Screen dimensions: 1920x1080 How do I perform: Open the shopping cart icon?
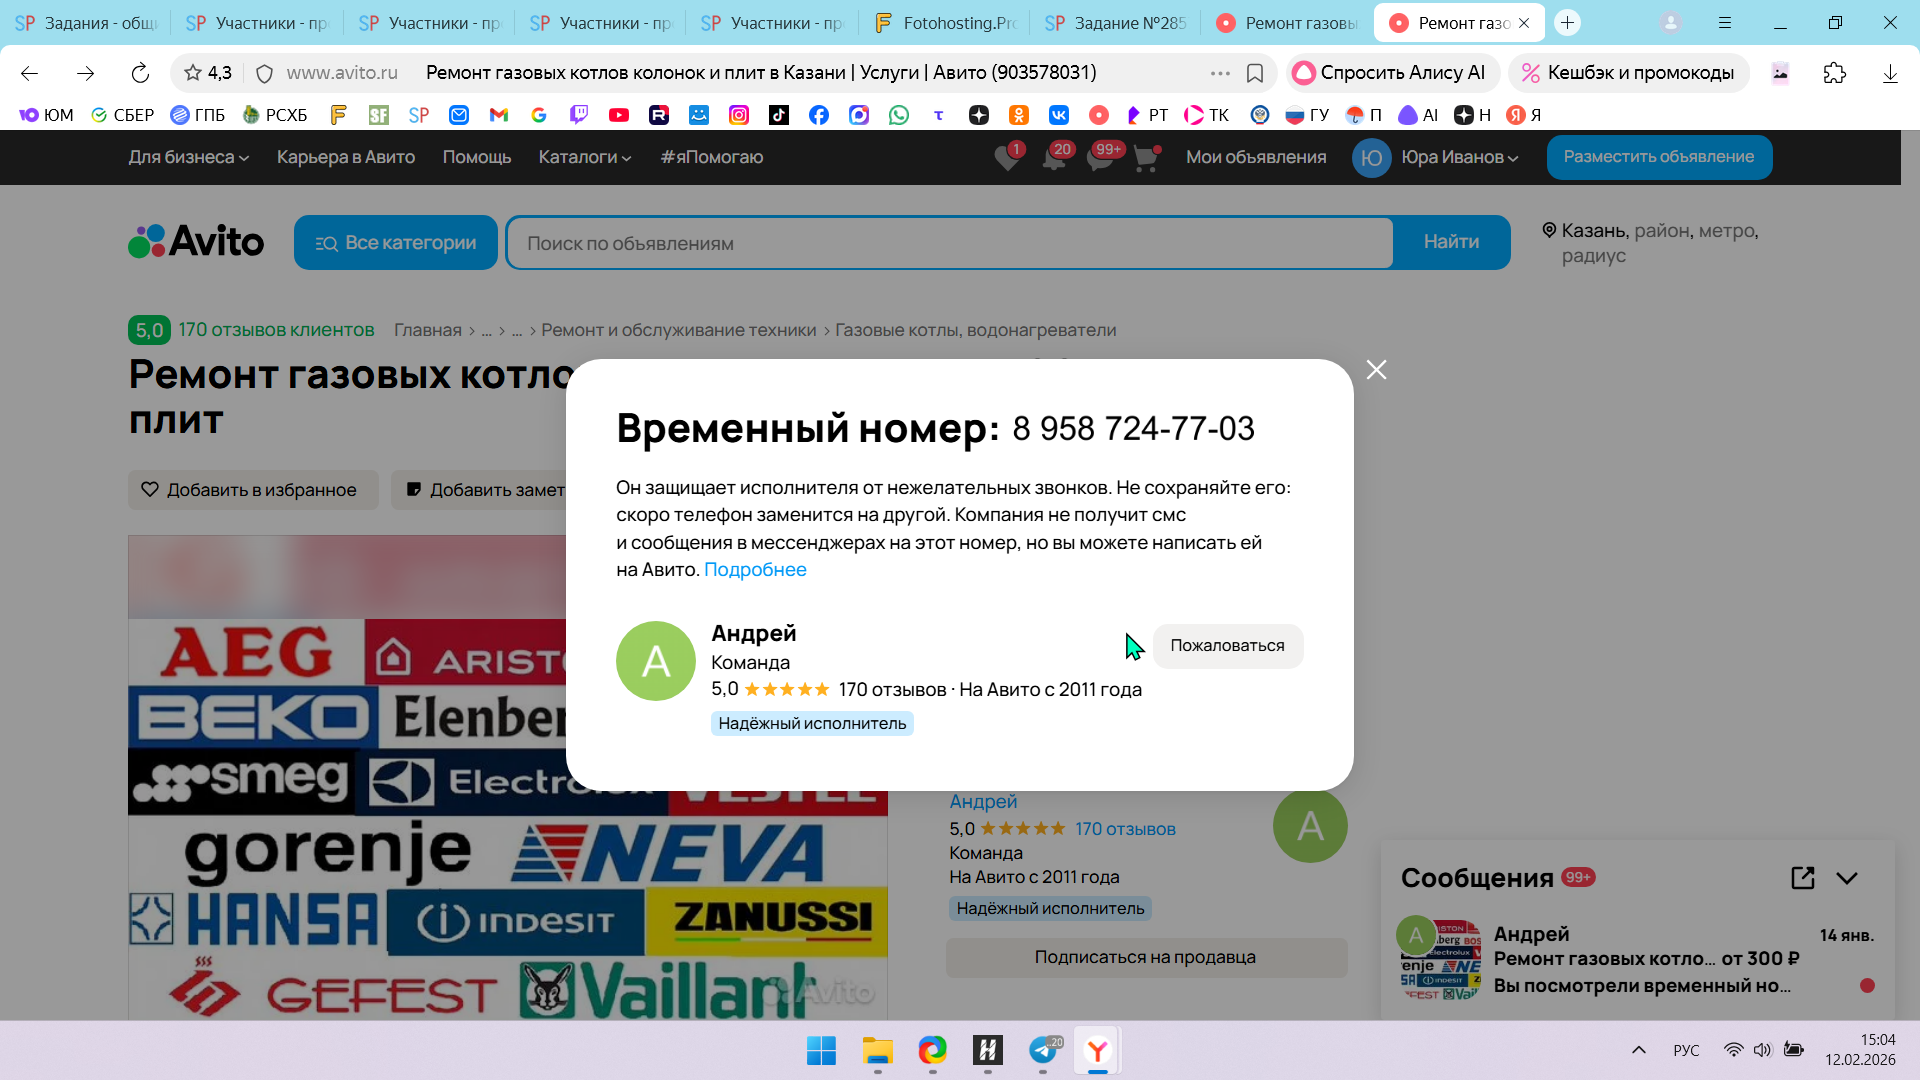coord(1146,158)
